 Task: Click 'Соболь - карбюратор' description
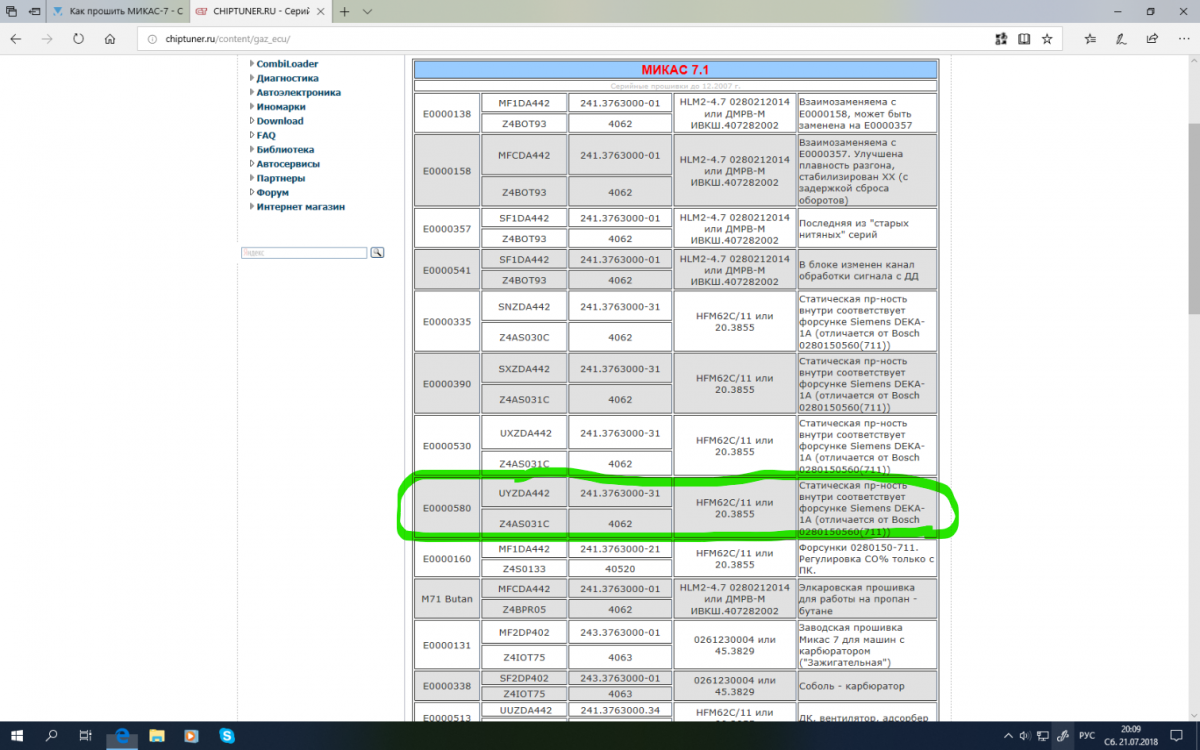[867, 686]
